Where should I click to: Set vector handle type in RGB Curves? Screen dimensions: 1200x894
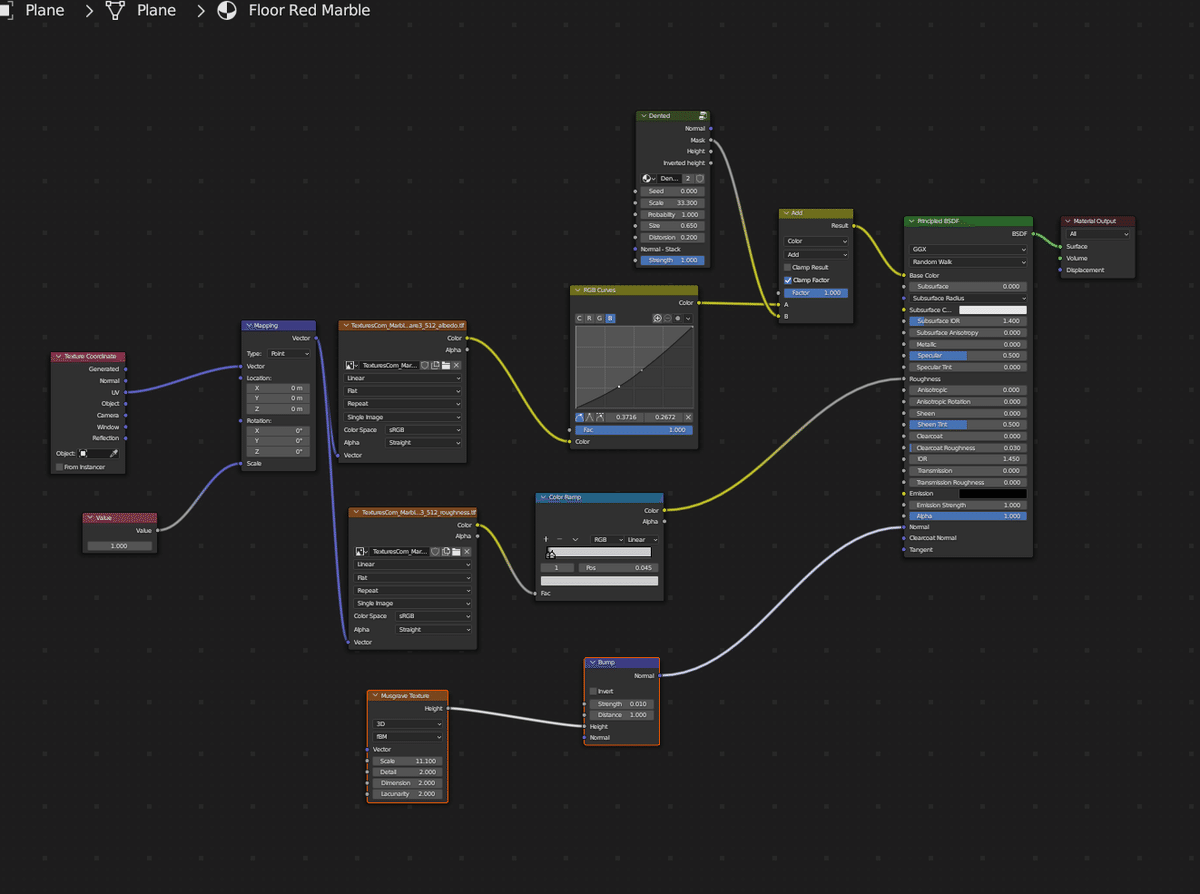coord(591,417)
